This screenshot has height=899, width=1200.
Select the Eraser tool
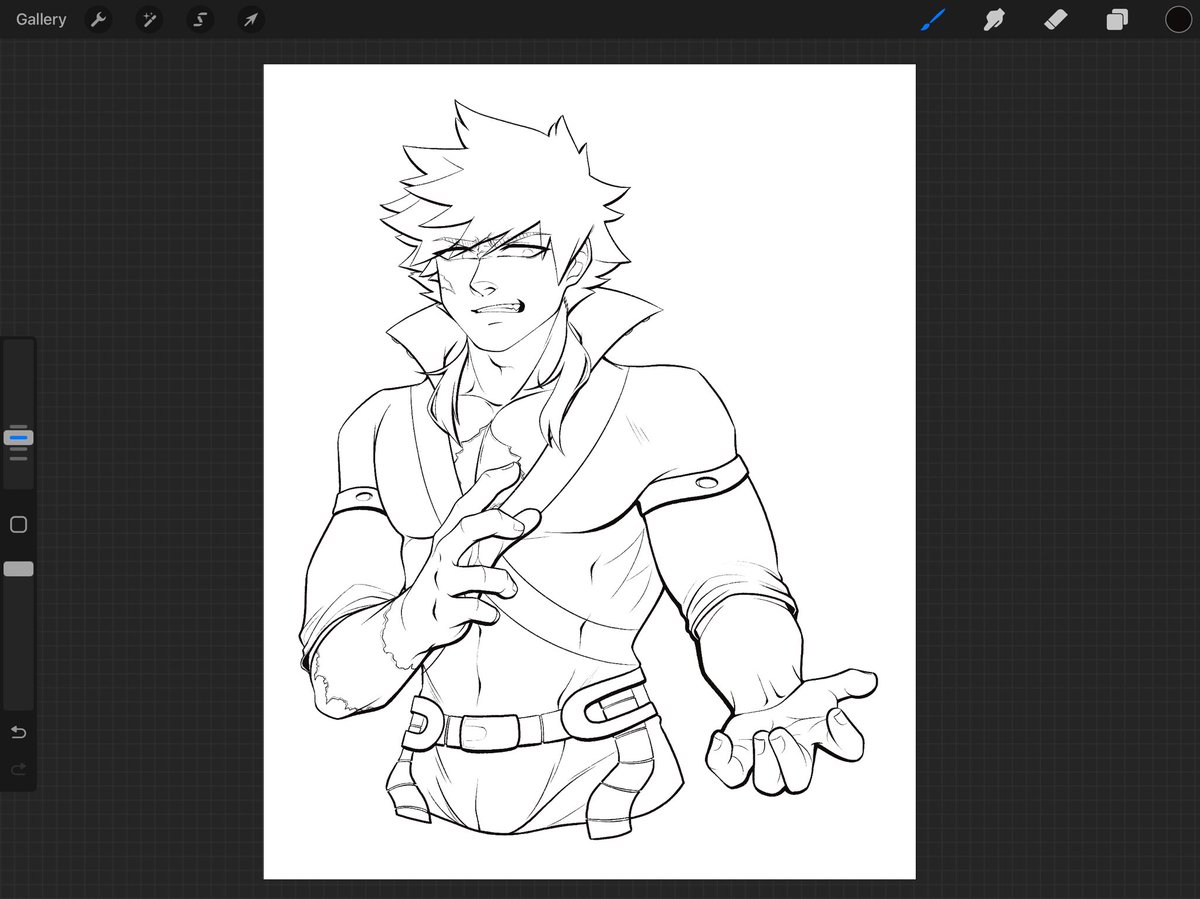[x=1056, y=19]
